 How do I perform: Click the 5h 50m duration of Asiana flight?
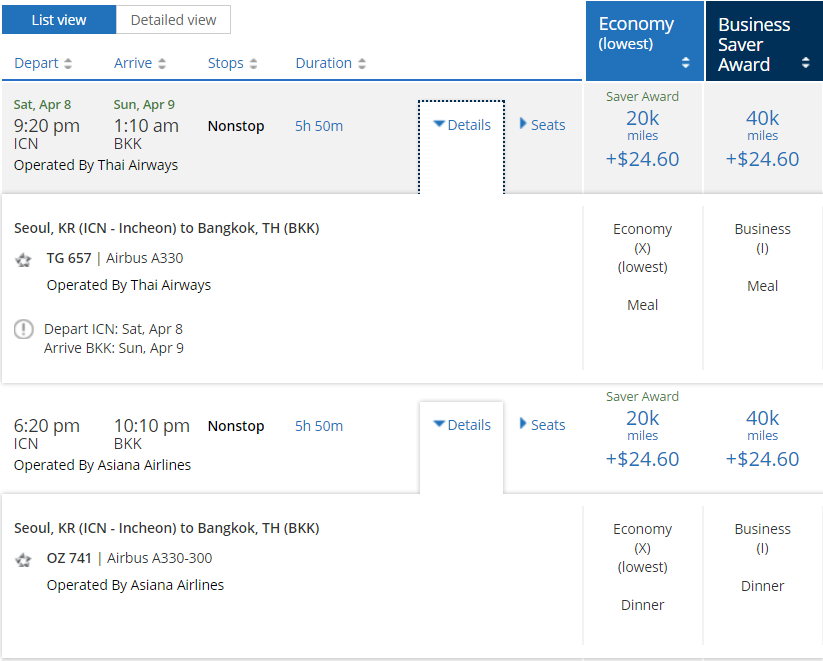tap(319, 426)
